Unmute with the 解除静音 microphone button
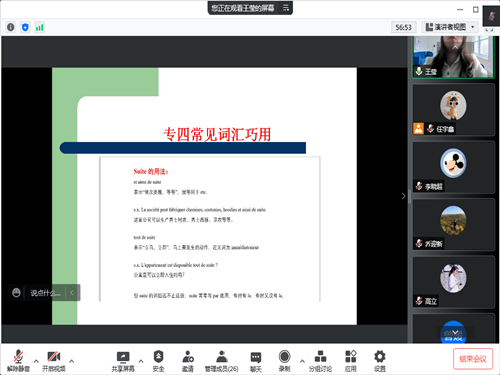Image resolution: width=500 pixels, height=375 pixels. 18,360
